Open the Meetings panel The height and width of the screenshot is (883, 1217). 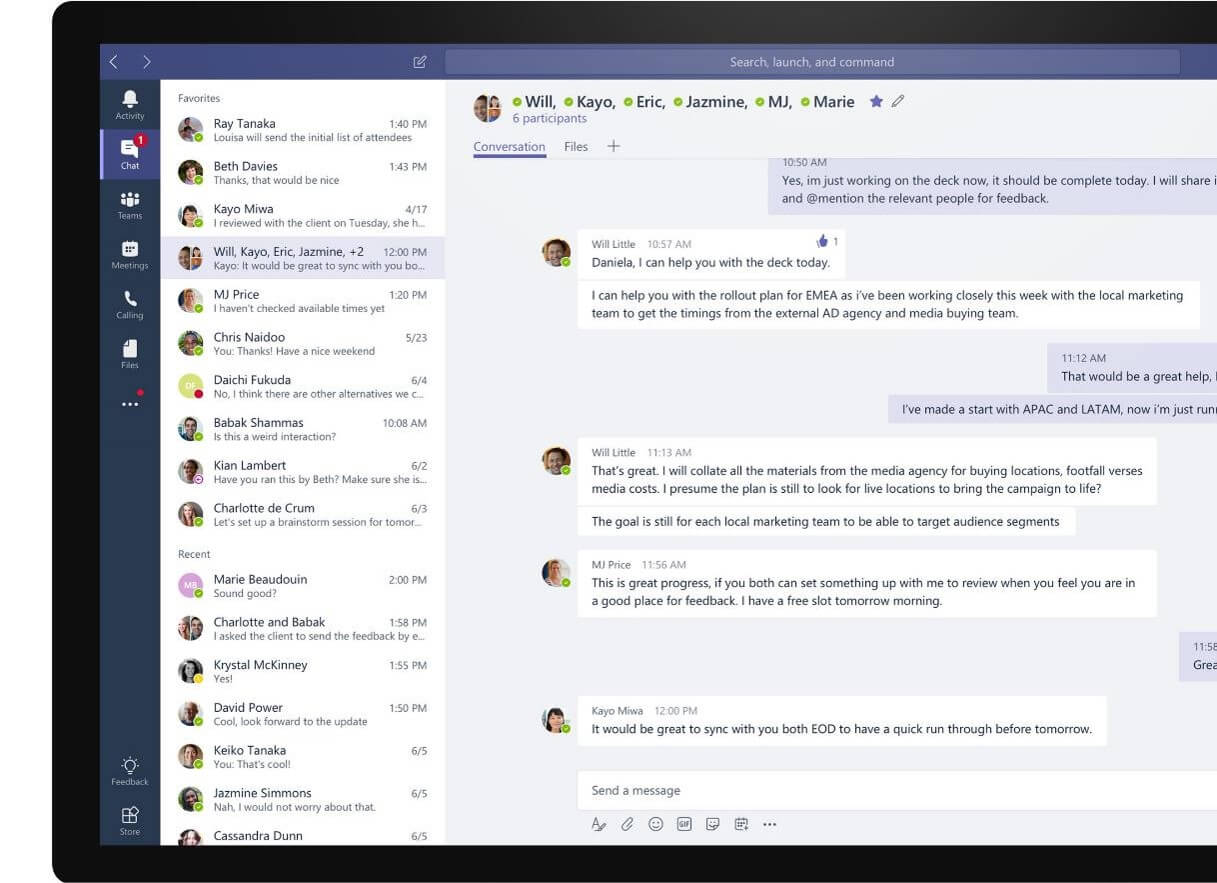point(130,254)
